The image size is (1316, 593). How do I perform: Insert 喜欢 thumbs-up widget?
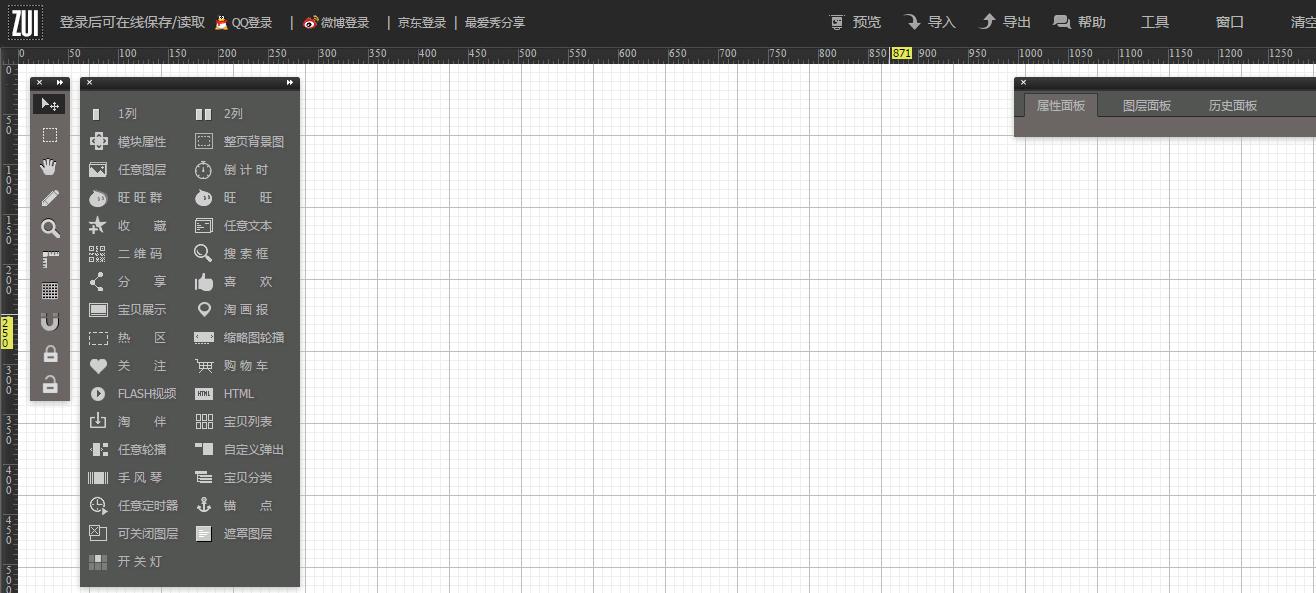pyautogui.click(x=233, y=282)
